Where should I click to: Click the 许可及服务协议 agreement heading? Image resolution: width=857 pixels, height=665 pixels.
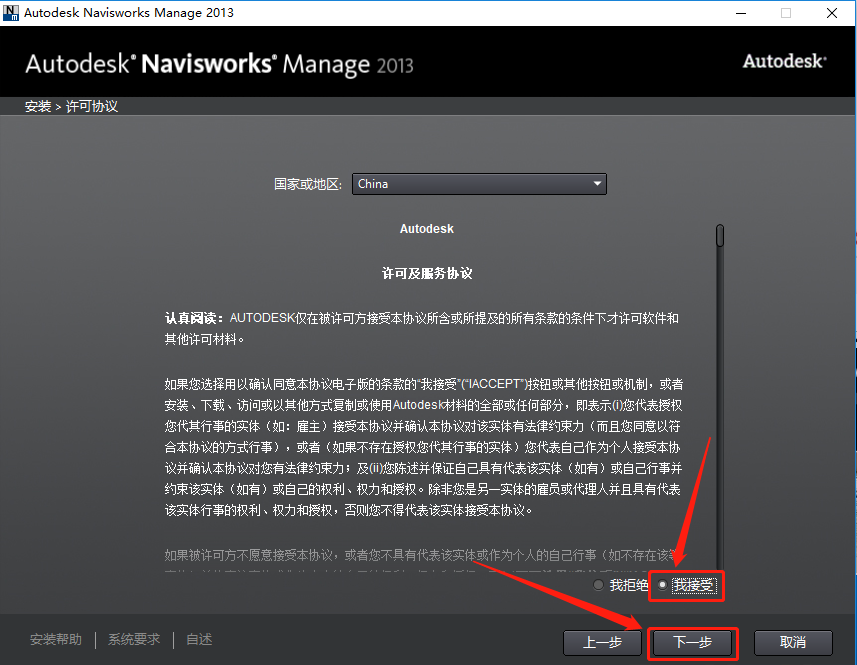pos(427,273)
